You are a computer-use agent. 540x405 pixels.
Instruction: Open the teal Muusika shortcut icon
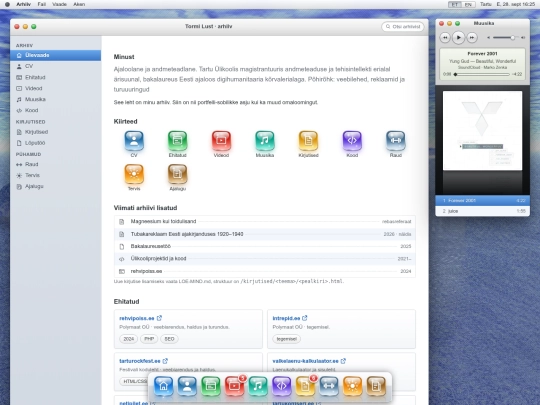tap(264, 141)
